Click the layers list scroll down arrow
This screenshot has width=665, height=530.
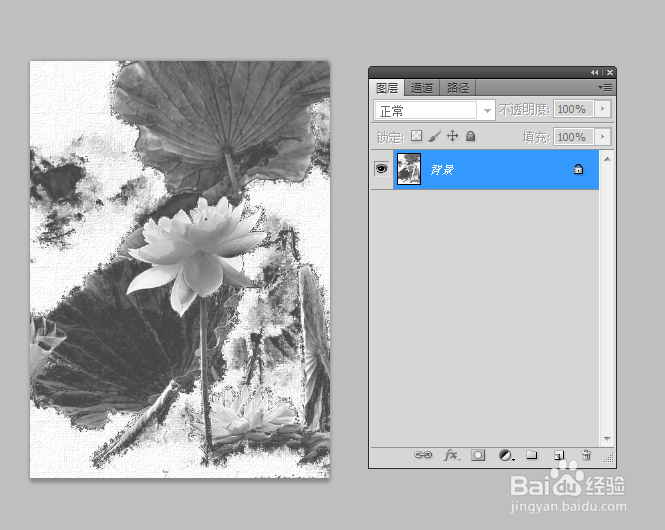(x=607, y=438)
